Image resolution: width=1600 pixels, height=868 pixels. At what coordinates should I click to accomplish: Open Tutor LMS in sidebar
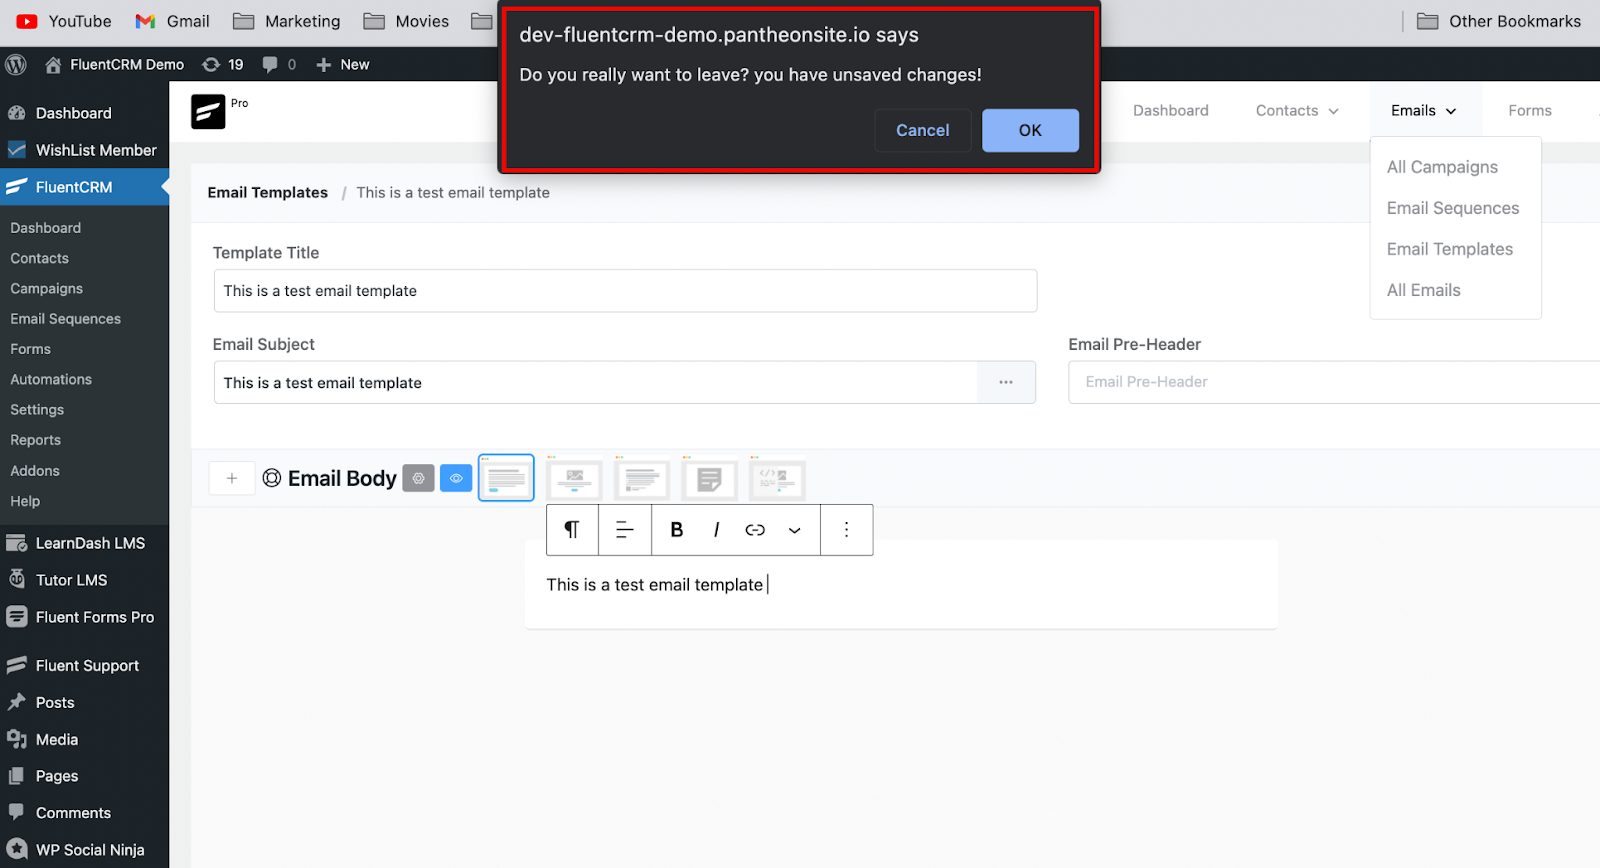click(x=84, y=580)
